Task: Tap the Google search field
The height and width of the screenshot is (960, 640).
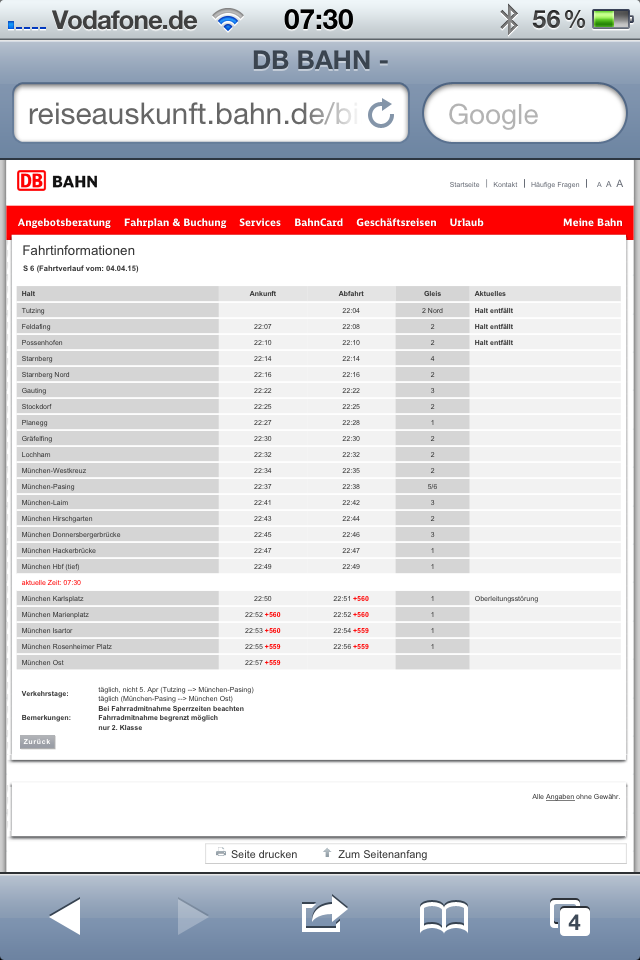Action: (x=525, y=113)
